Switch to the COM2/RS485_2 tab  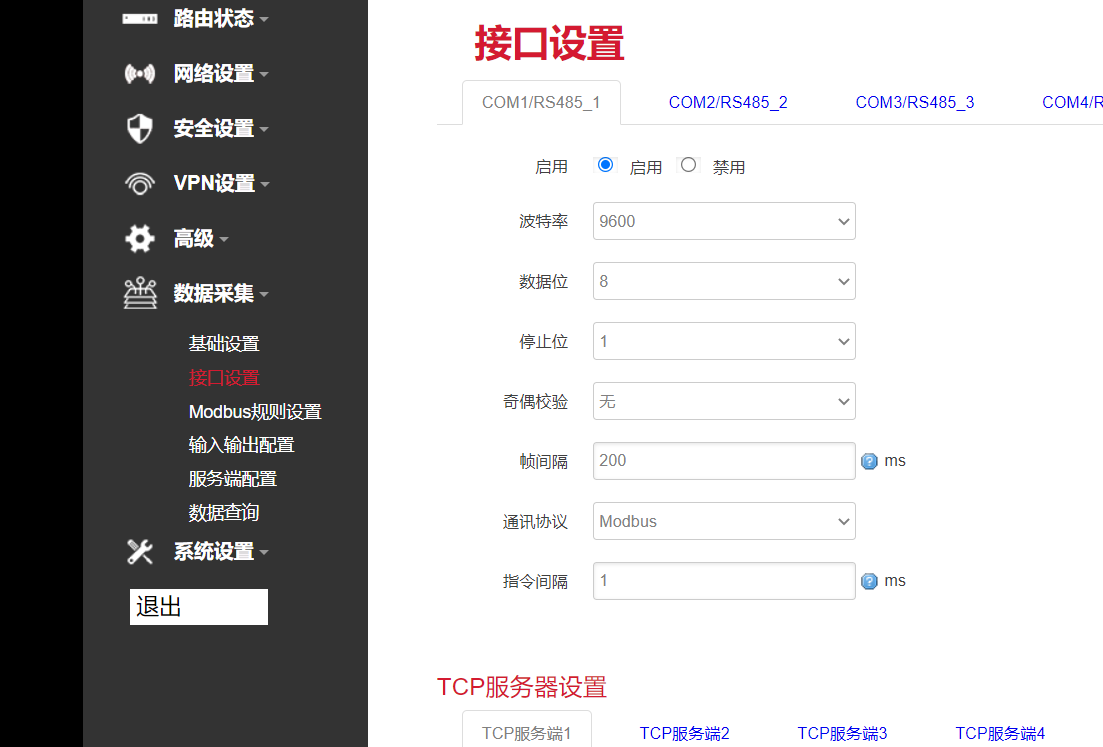pos(727,101)
